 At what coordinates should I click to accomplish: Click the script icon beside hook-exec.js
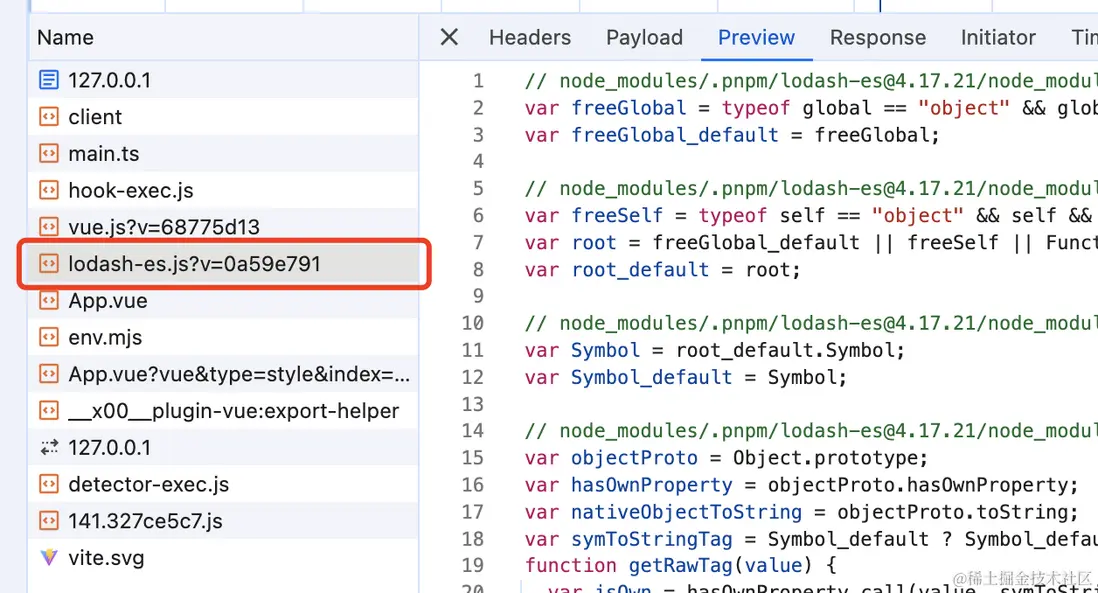pos(48,190)
